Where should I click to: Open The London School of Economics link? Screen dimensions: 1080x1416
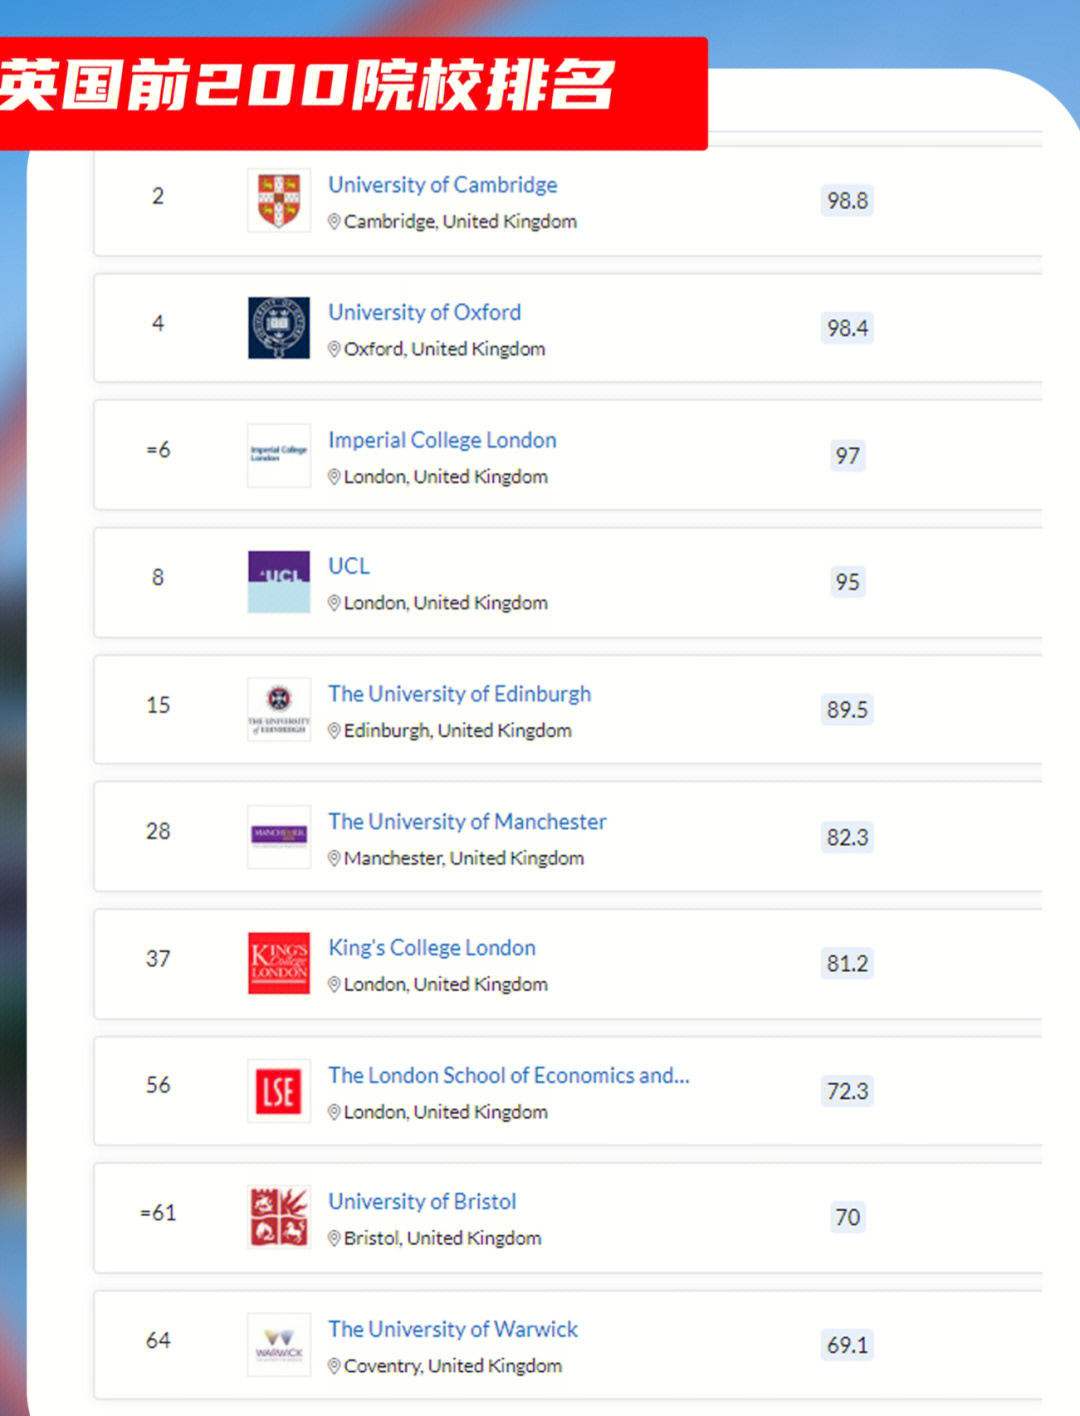(x=508, y=1075)
